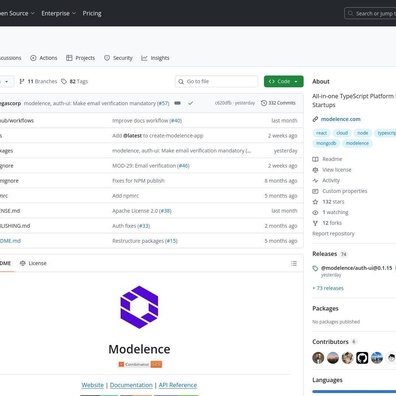This screenshot has width=396, height=396.
Task: Select the mongodb topic tag
Action: point(326,143)
